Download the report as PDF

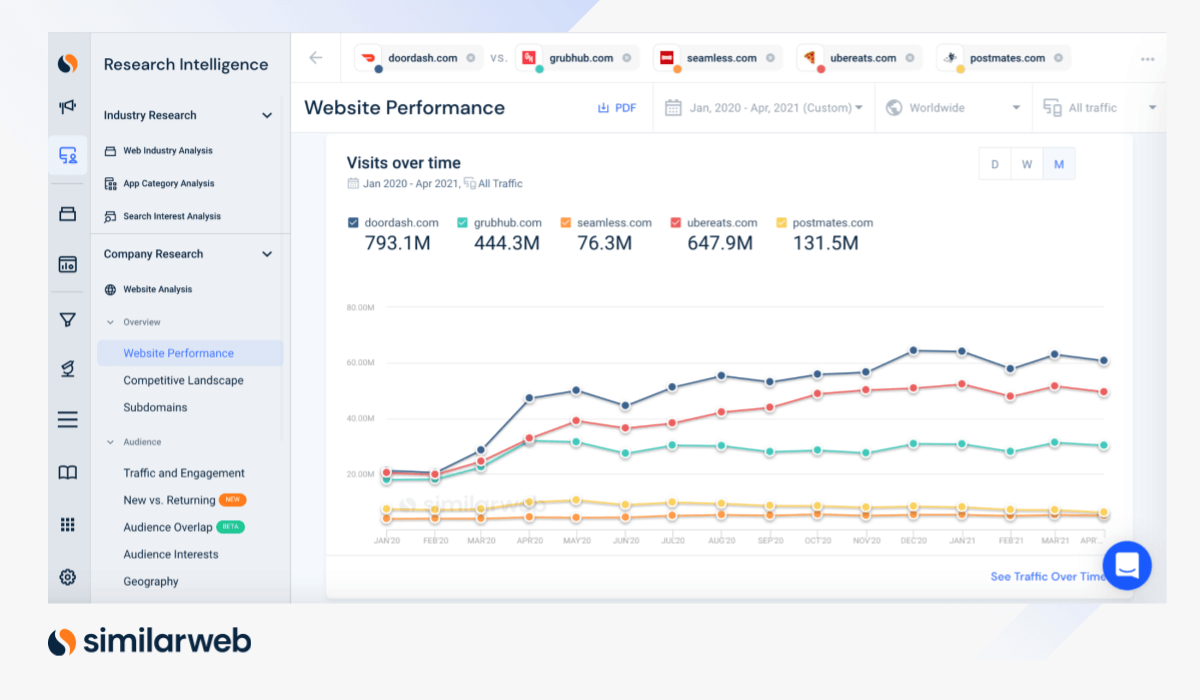pos(616,108)
